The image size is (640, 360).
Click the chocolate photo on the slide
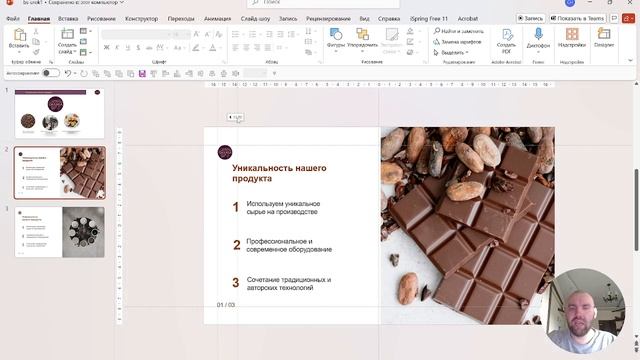(467, 226)
